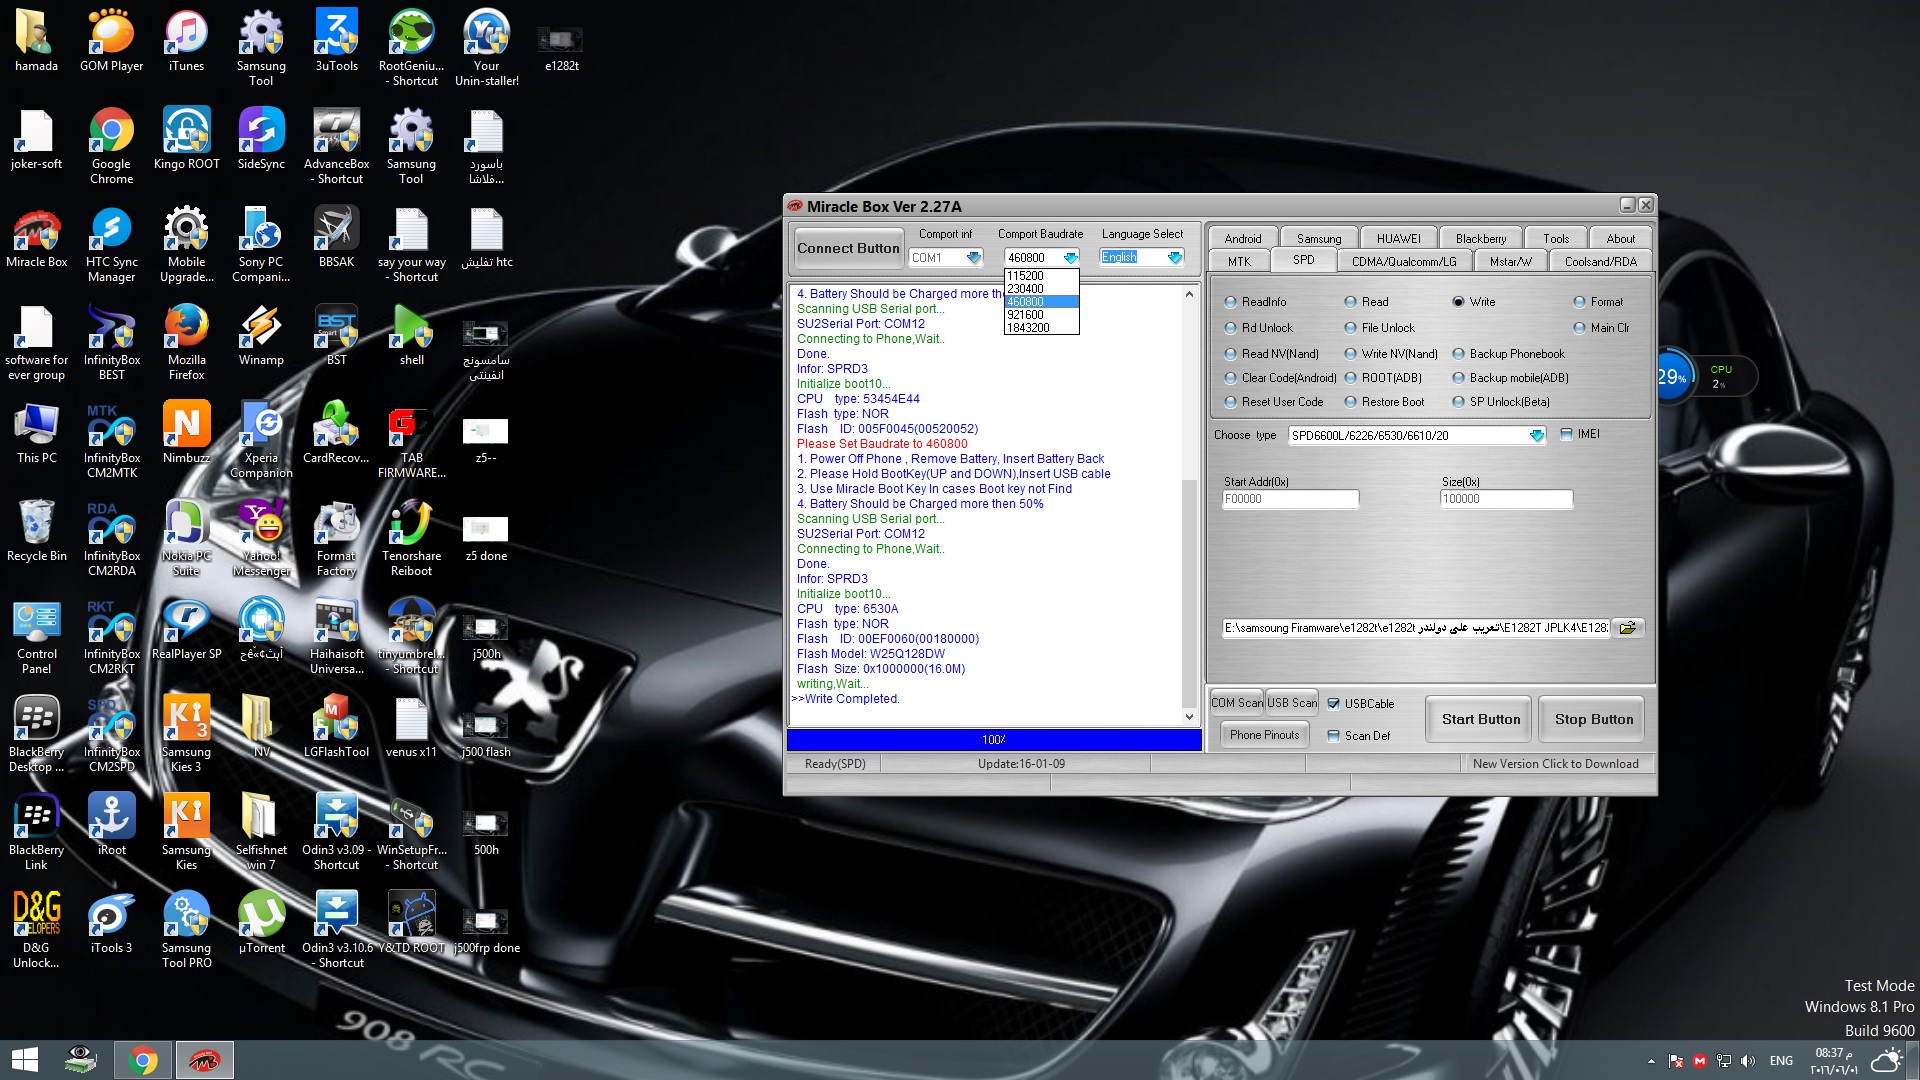The width and height of the screenshot is (1920, 1080).
Task: Choose 115200 from the baudrate list
Action: tap(1041, 276)
